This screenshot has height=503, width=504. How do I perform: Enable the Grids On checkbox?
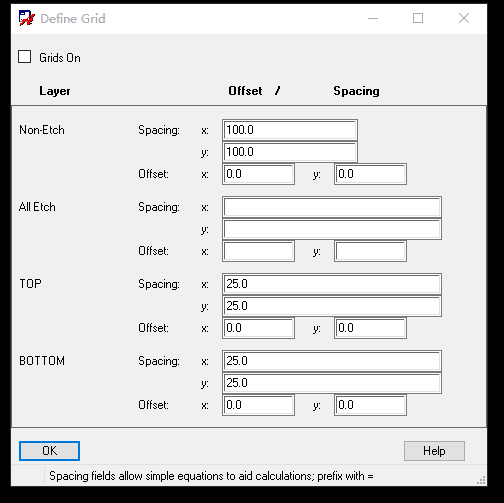click(25, 57)
